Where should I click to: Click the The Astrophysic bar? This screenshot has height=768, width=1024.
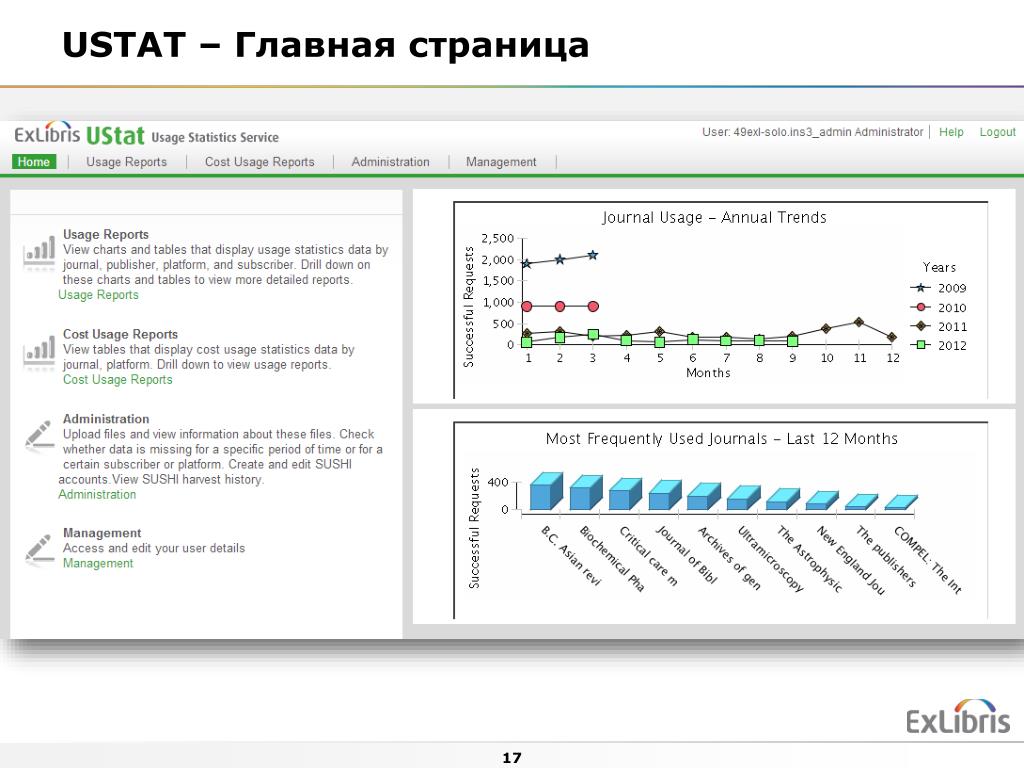tap(782, 500)
